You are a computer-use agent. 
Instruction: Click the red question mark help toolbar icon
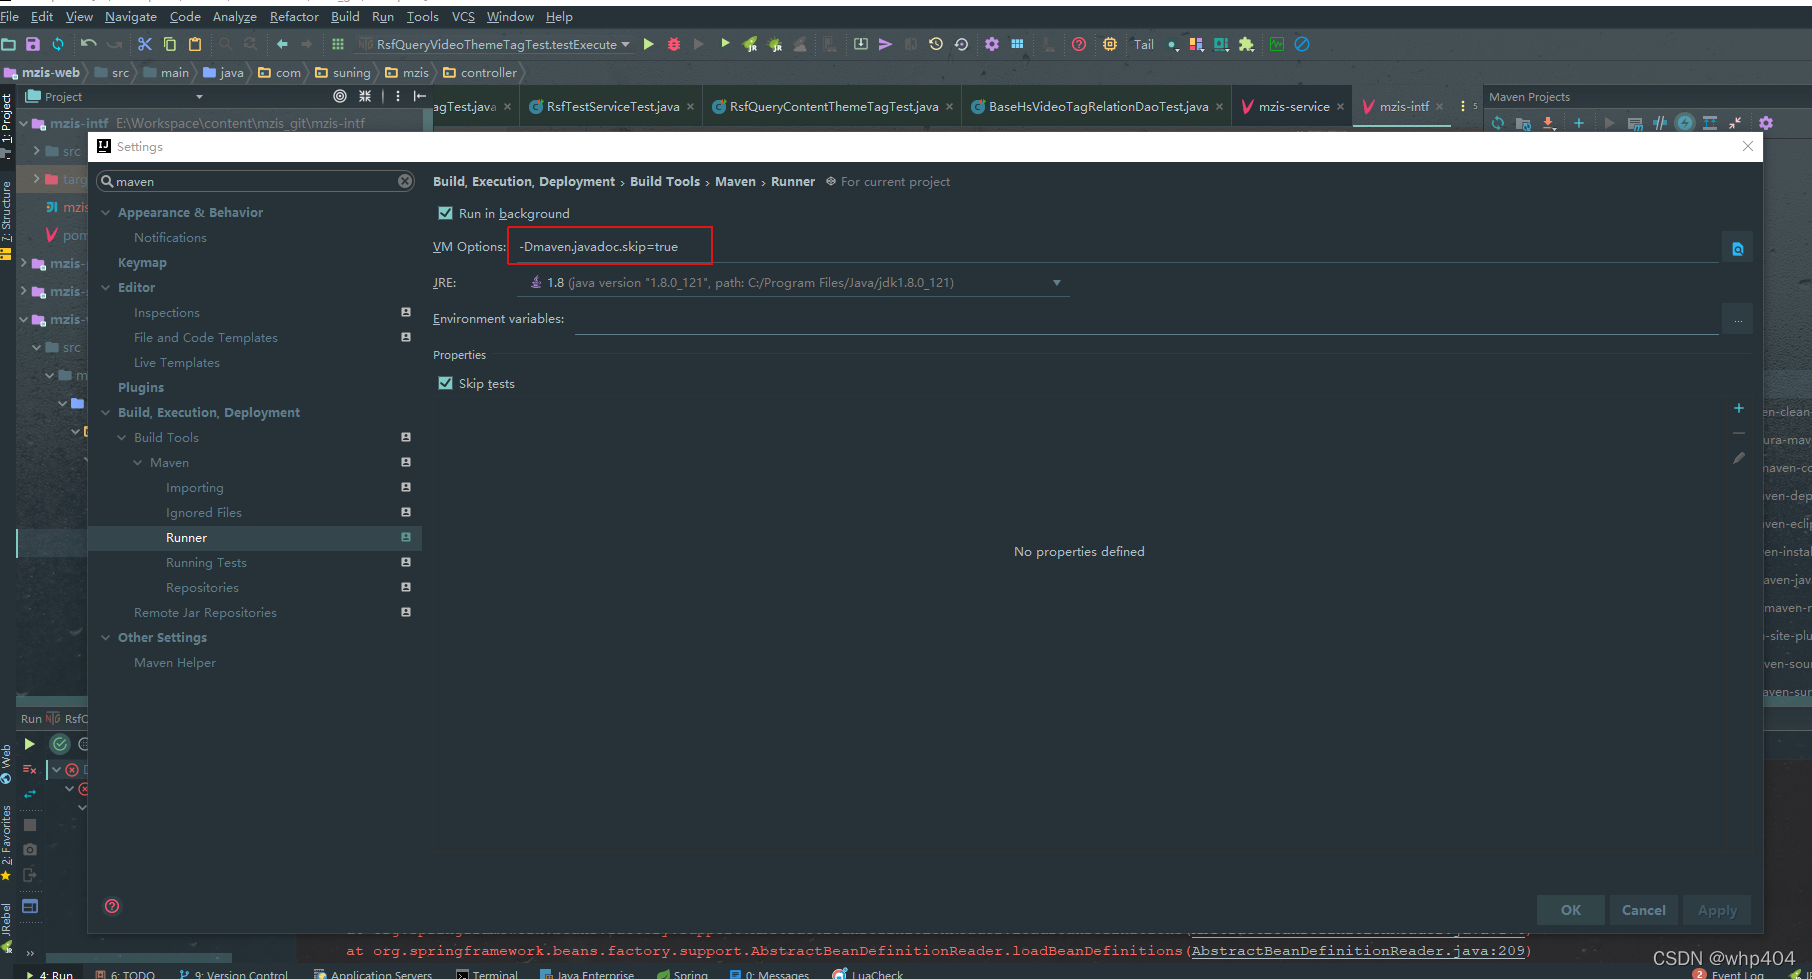(x=1079, y=44)
